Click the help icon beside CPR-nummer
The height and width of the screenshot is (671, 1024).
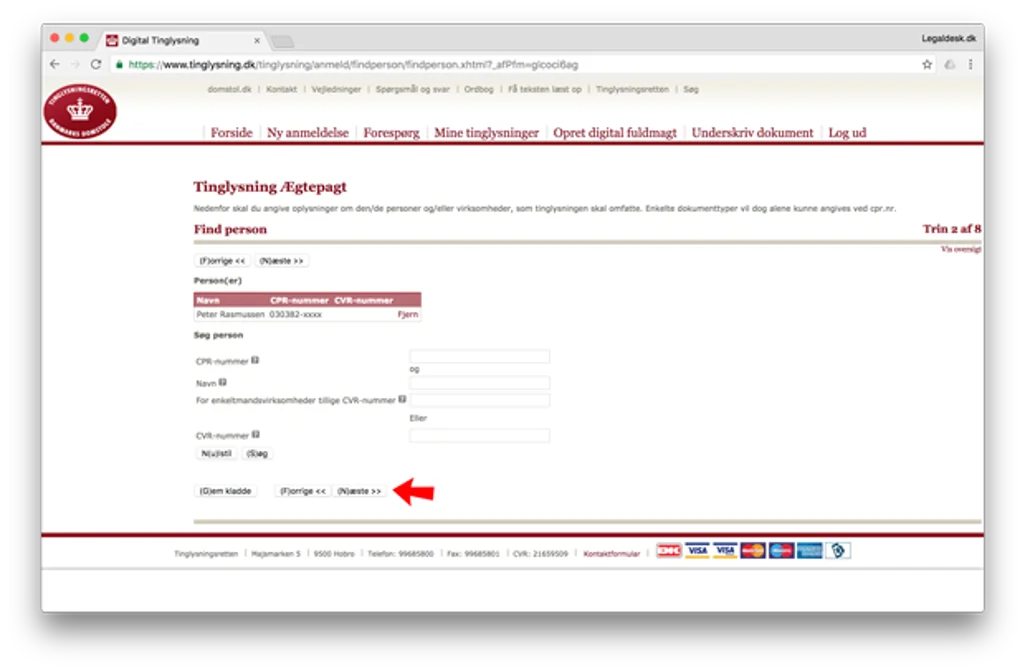tap(255, 360)
